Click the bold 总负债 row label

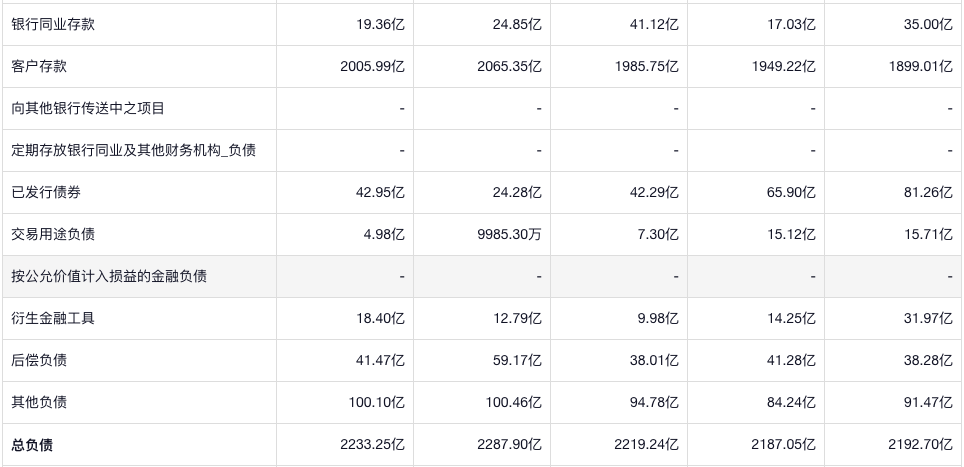[x=32, y=445]
